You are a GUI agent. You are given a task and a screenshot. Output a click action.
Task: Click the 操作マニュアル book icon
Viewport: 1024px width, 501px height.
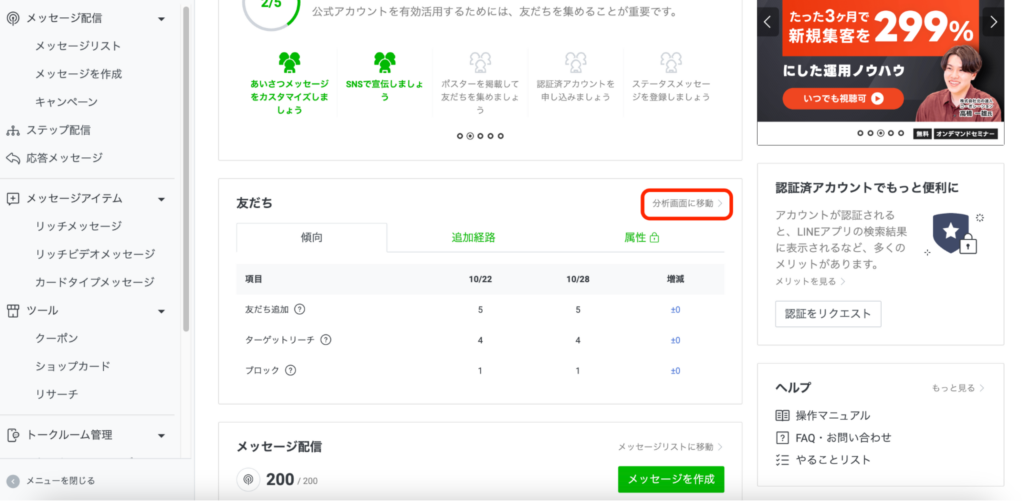tap(782, 415)
